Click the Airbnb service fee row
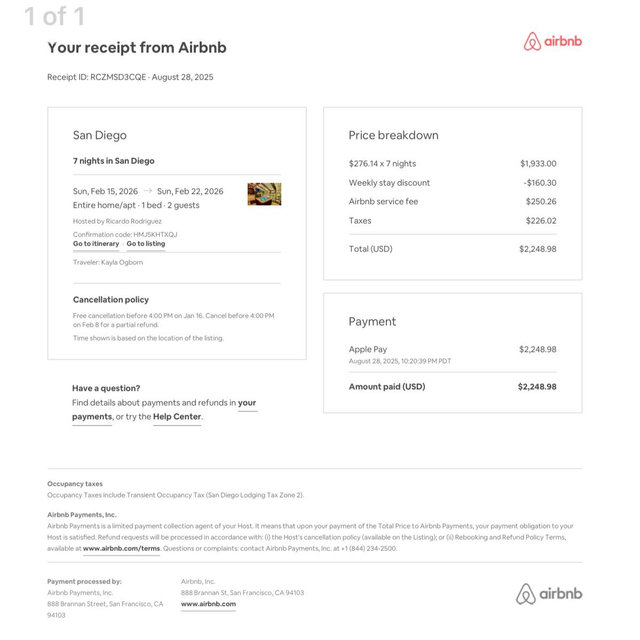The image size is (640, 640). click(x=452, y=202)
